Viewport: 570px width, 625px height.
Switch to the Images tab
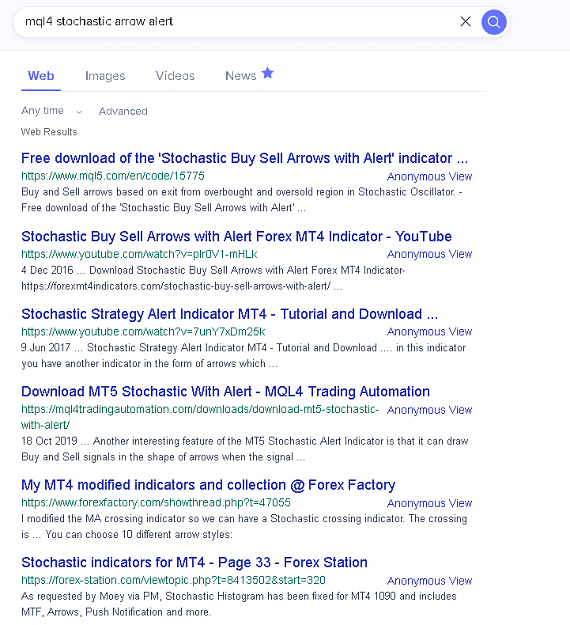[x=105, y=76]
